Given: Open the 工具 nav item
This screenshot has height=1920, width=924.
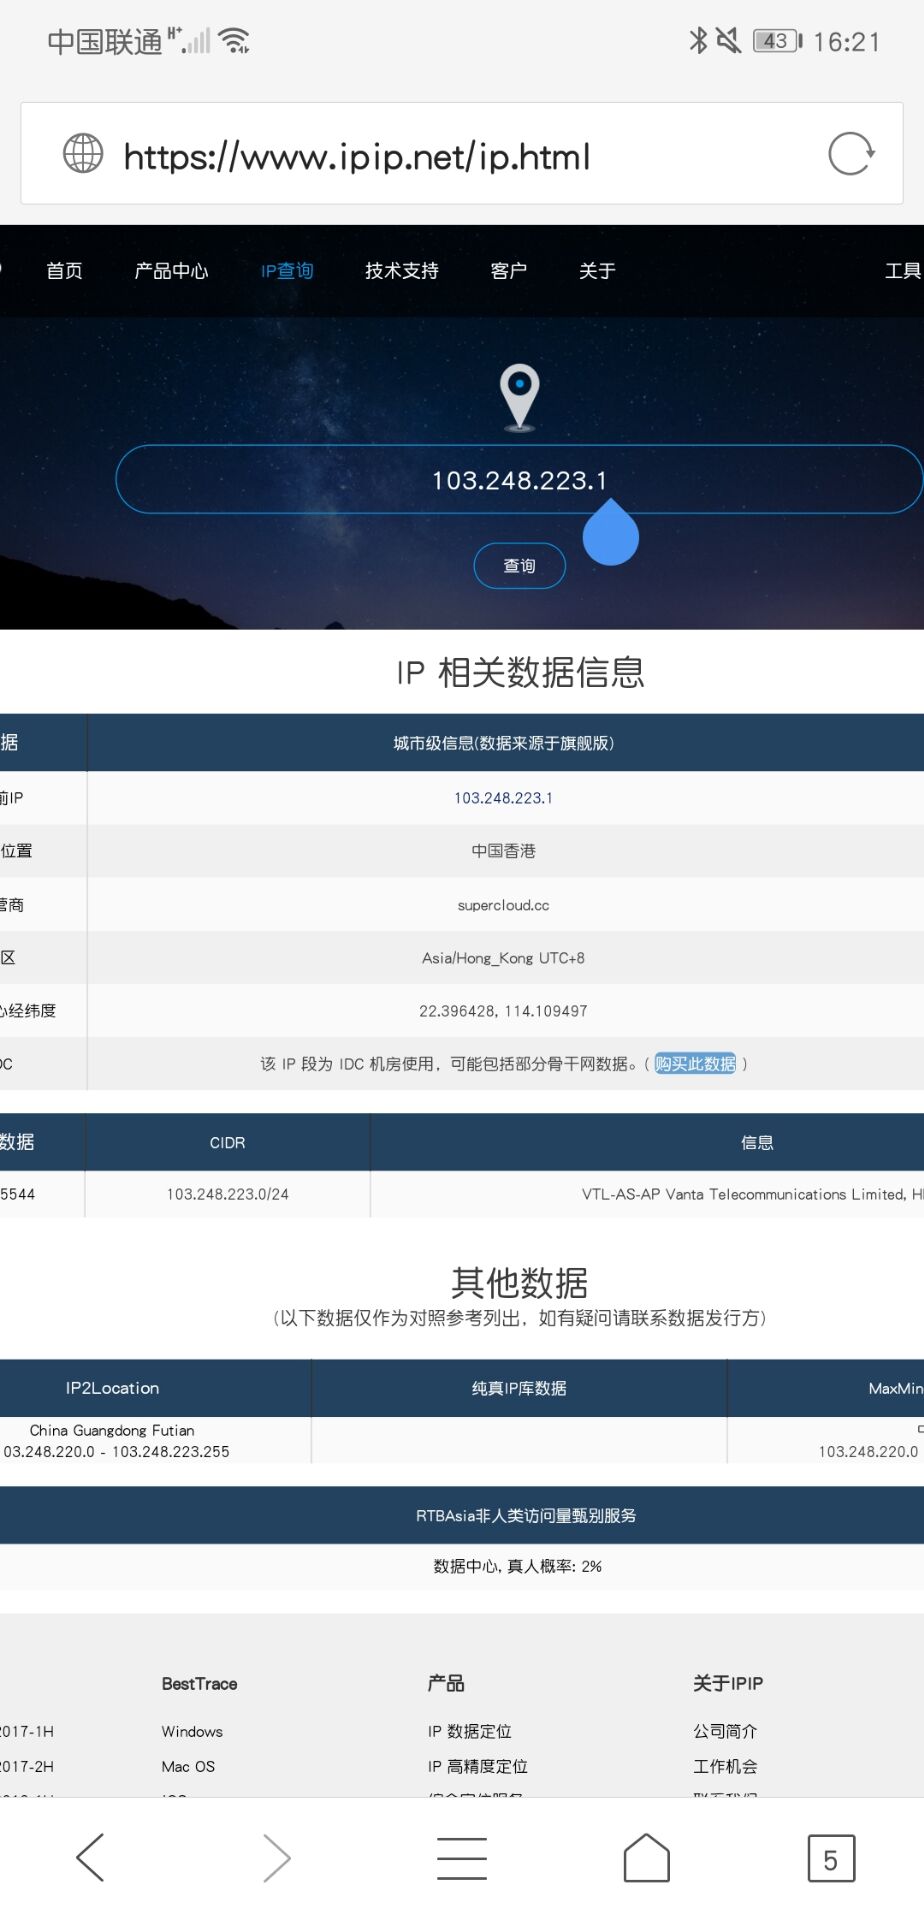Looking at the screenshot, I should 903,271.
